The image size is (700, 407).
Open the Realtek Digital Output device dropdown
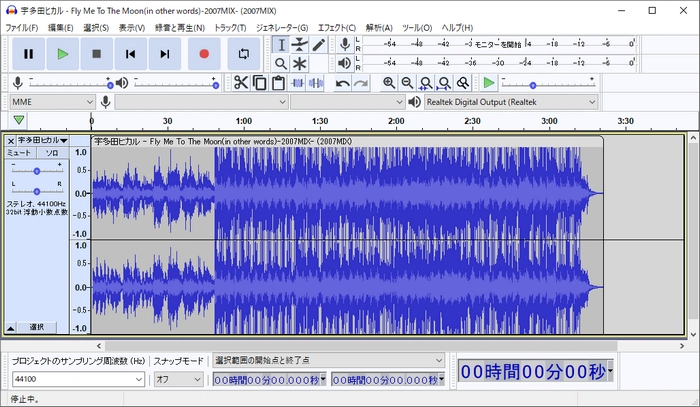click(511, 102)
